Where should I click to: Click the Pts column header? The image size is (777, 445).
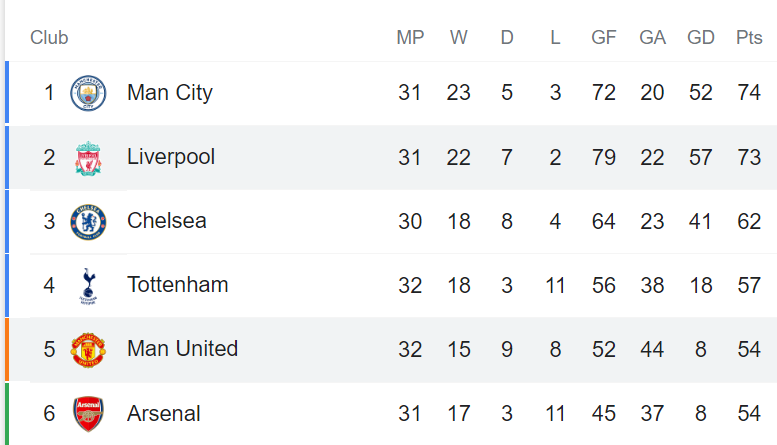click(x=749, y=38)
